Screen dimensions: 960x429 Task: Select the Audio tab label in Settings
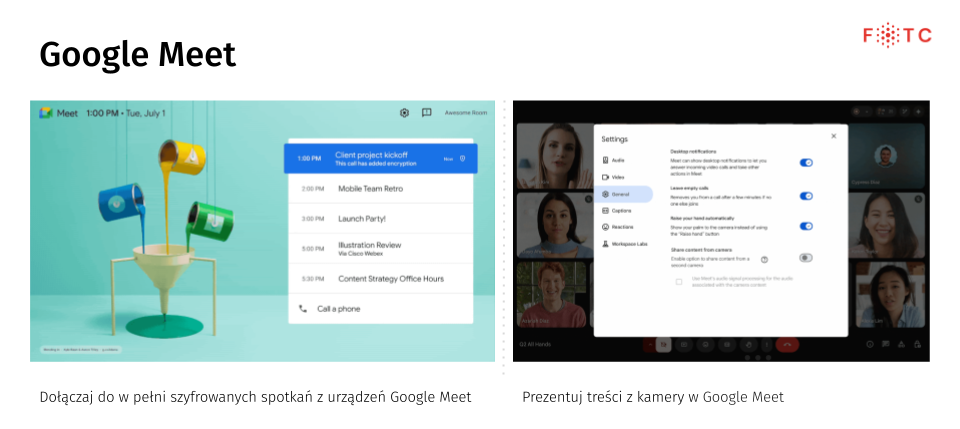pos(618,160)
